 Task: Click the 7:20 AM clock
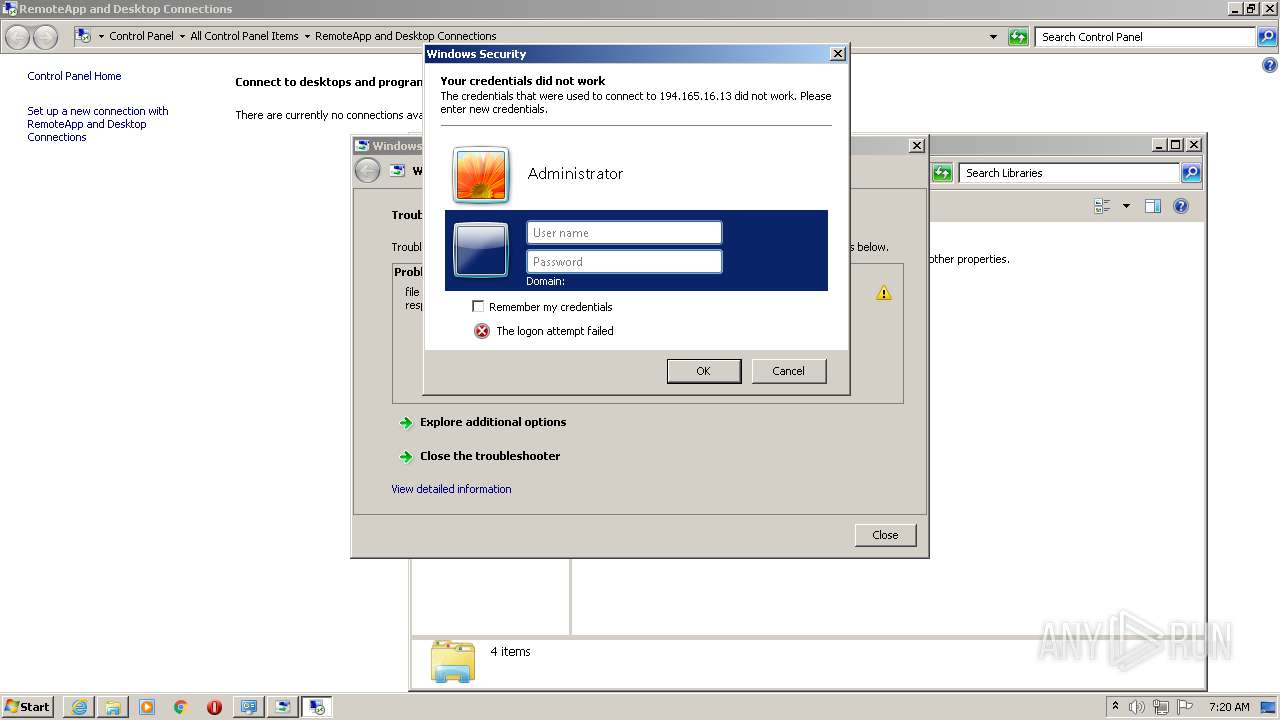click(x=1229, y=707)
